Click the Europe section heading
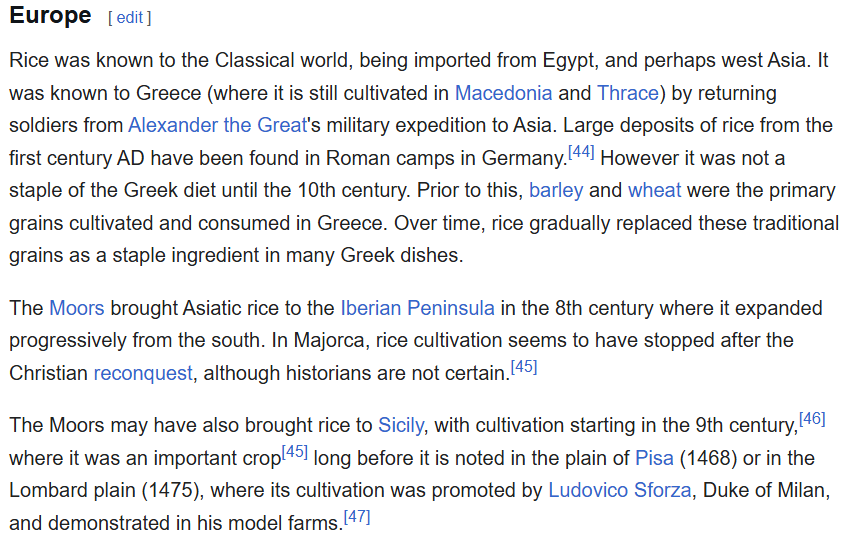Screen dimensions: 857x551 point(50,15)
